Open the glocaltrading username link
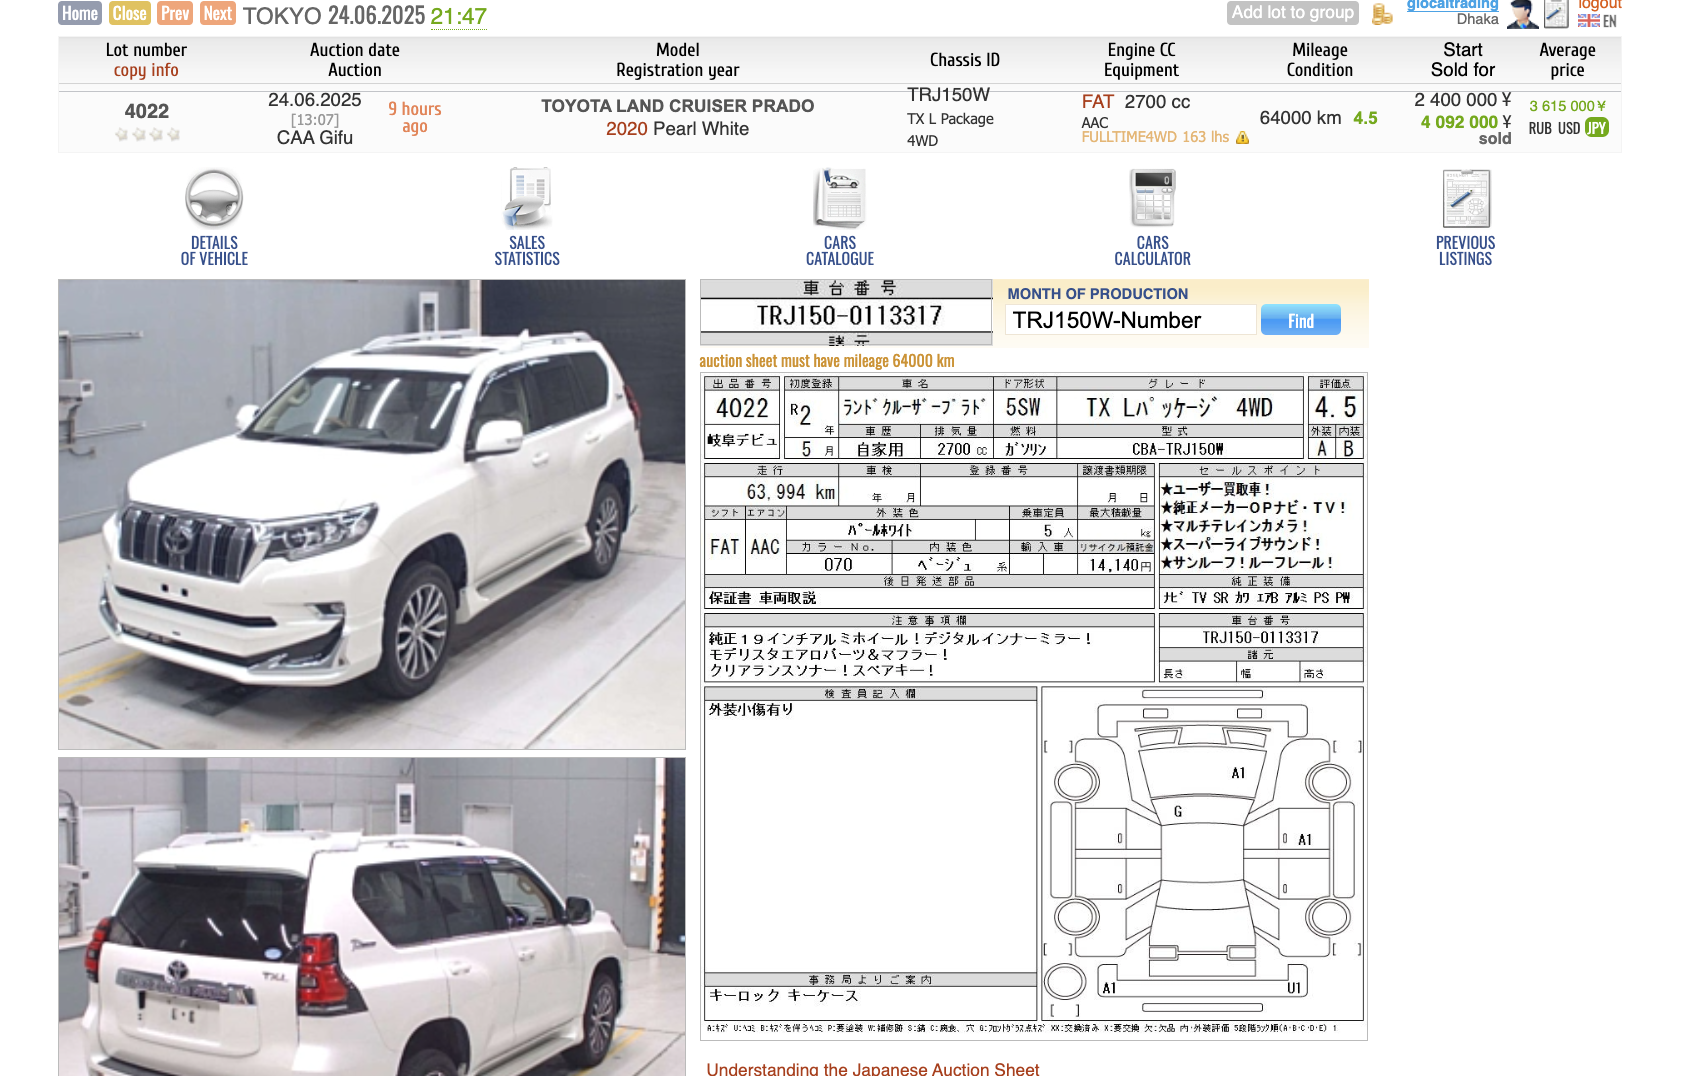 tap(1452, 5)
